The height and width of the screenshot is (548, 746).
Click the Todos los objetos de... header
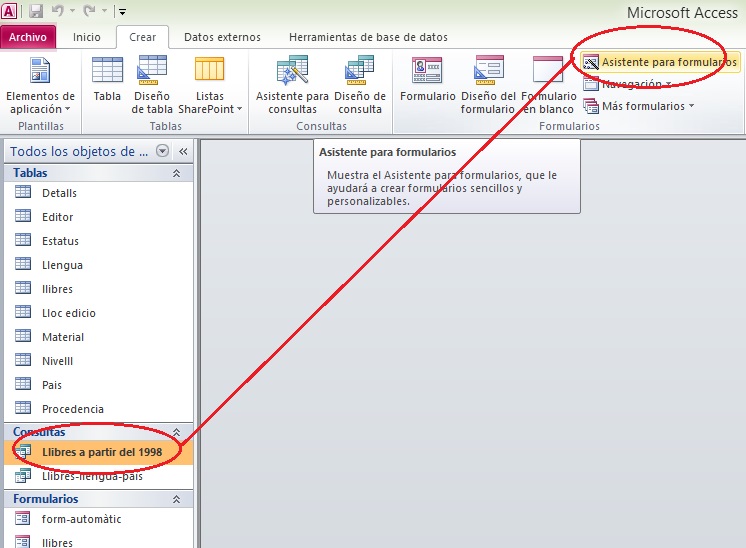coord(79,151)
